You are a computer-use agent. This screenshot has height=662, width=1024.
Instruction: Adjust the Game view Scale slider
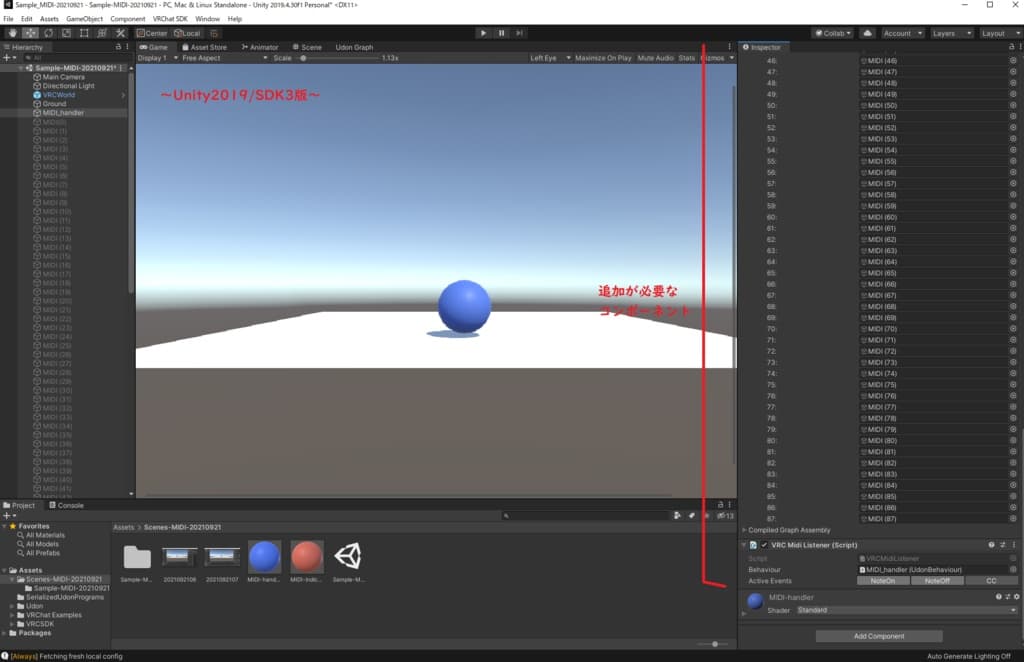(x=303, y=58)
